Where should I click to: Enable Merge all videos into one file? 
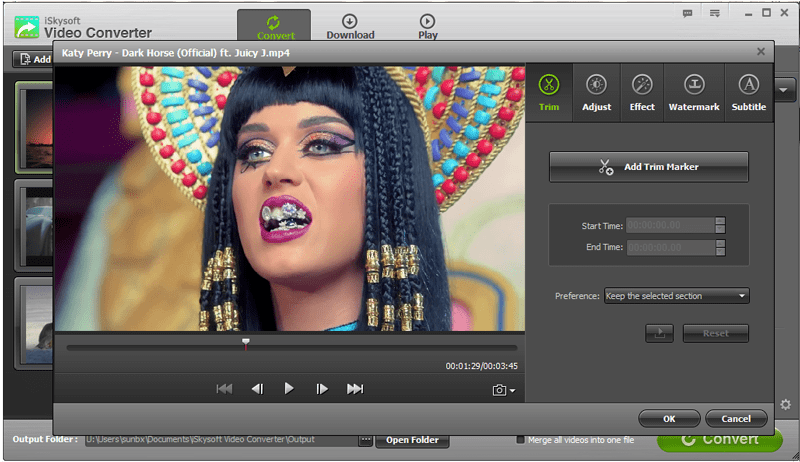pos(520,439)
